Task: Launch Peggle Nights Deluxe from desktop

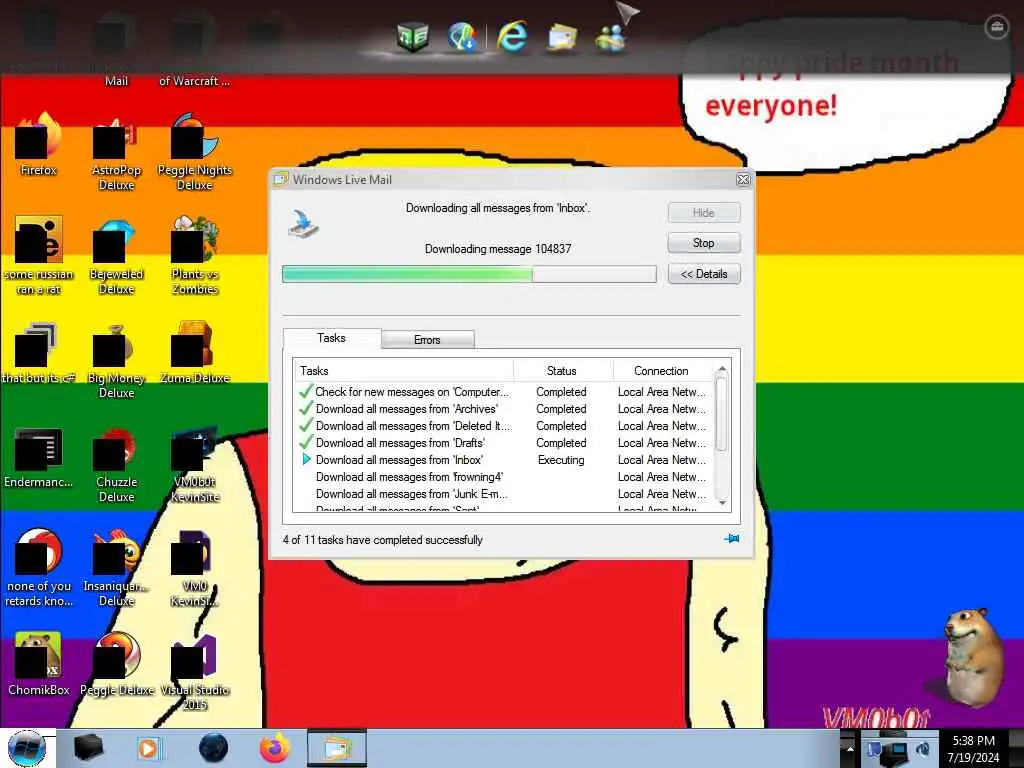Action: [195, 152]
